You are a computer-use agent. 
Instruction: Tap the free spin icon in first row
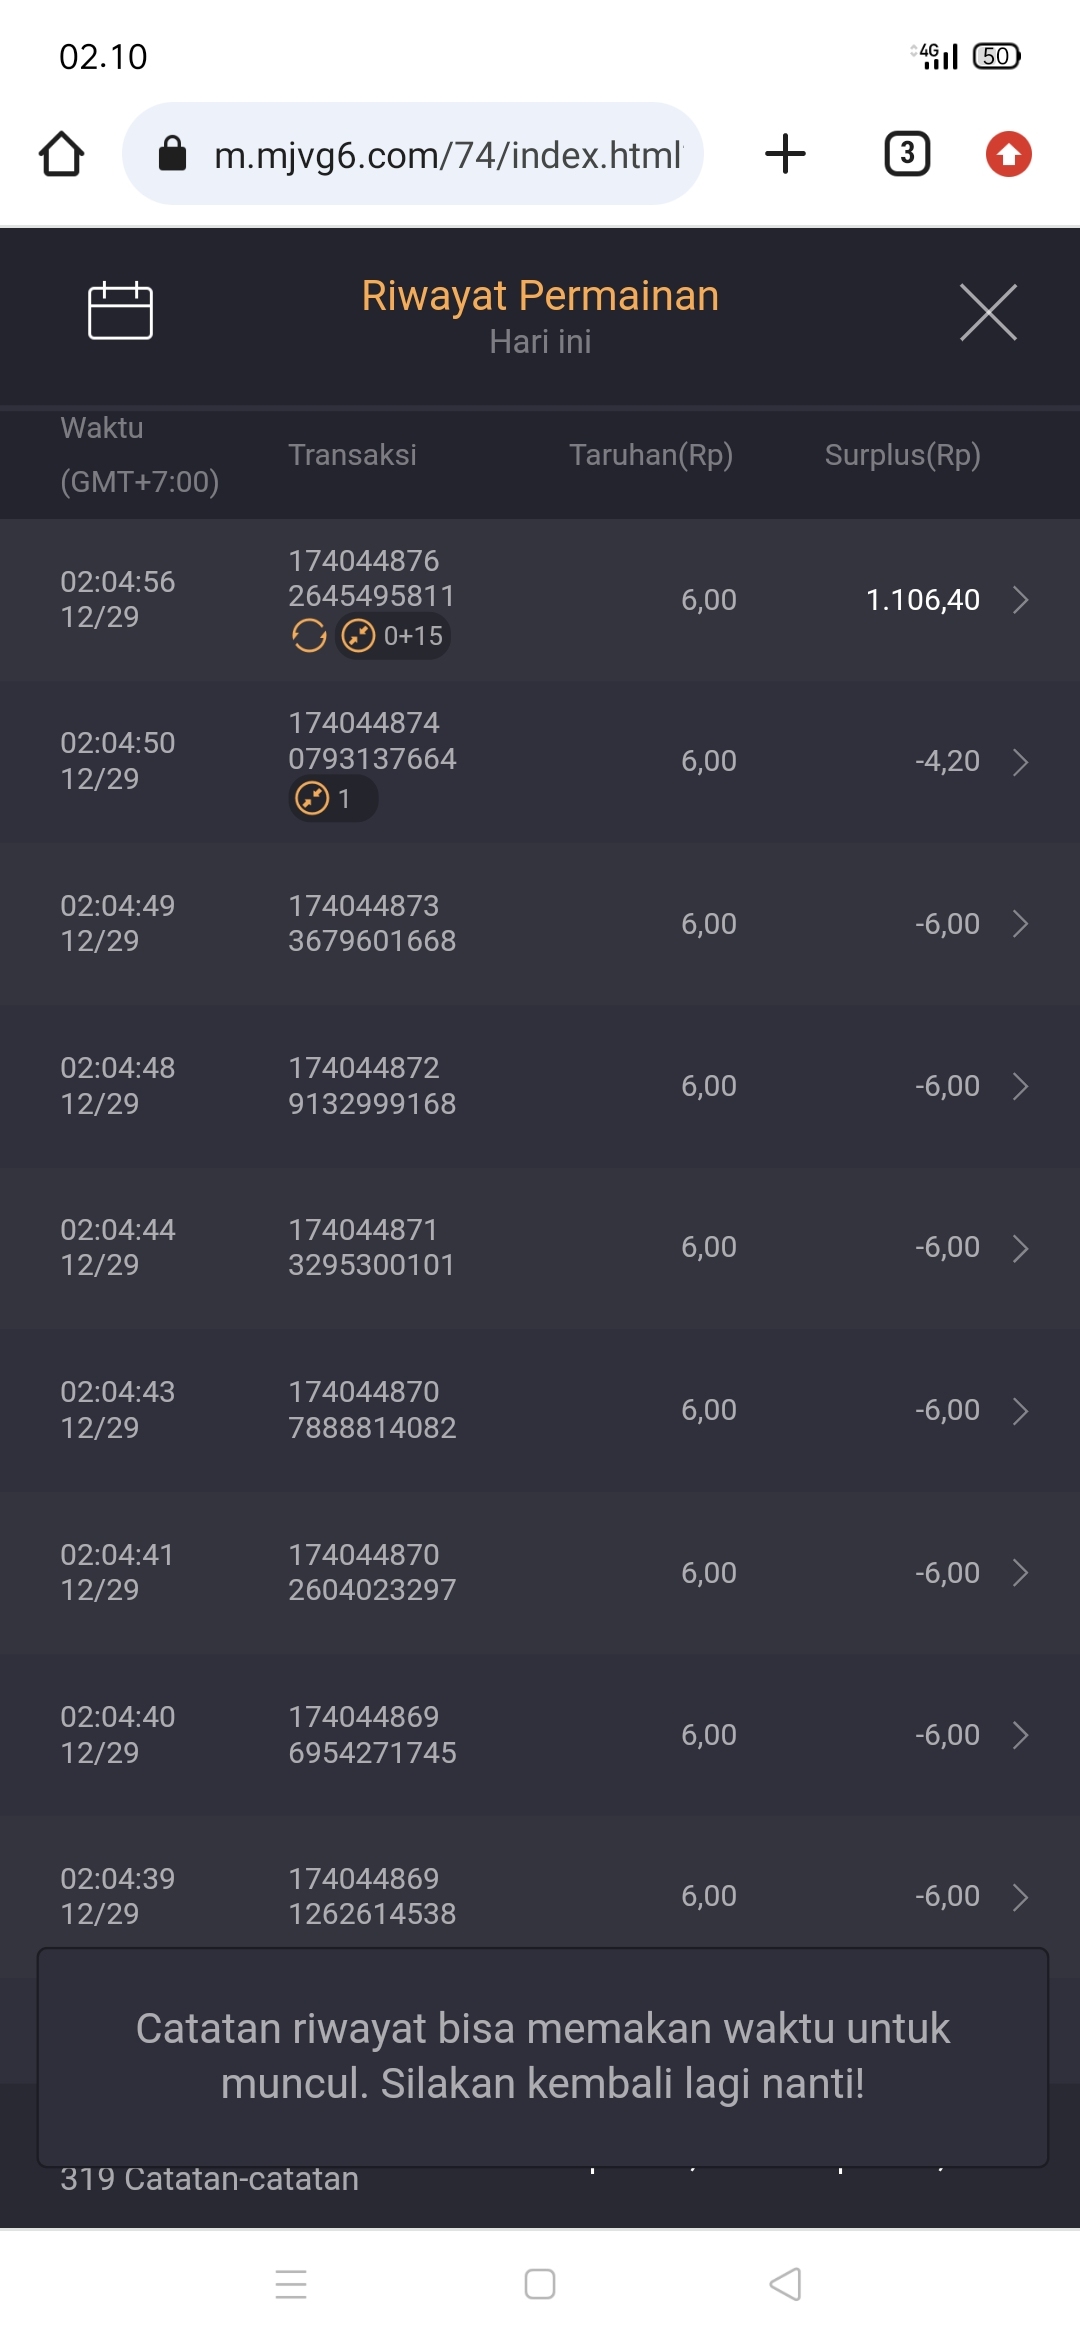click(x=309, y=636)
